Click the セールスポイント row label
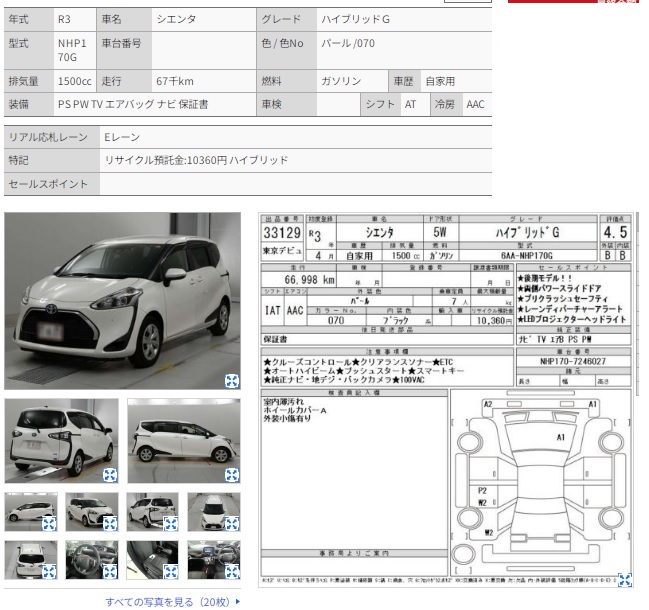This screenshot has width=649, height=610. [52, 184]
